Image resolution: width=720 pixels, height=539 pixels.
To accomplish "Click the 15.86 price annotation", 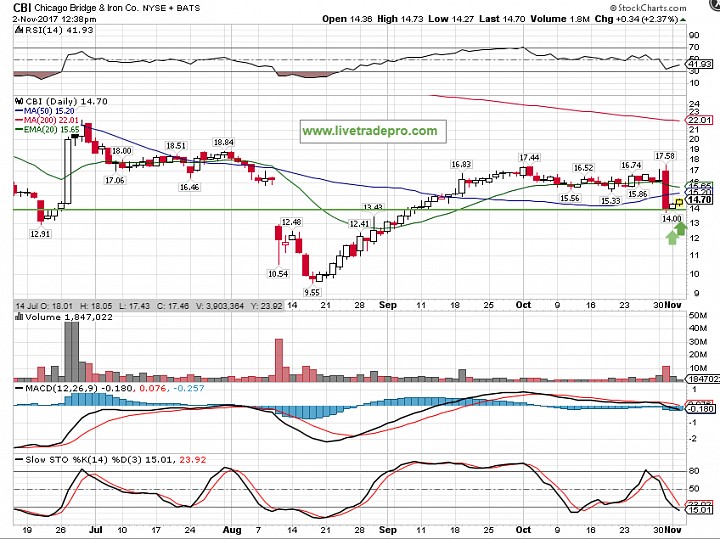I will [637, 194].
